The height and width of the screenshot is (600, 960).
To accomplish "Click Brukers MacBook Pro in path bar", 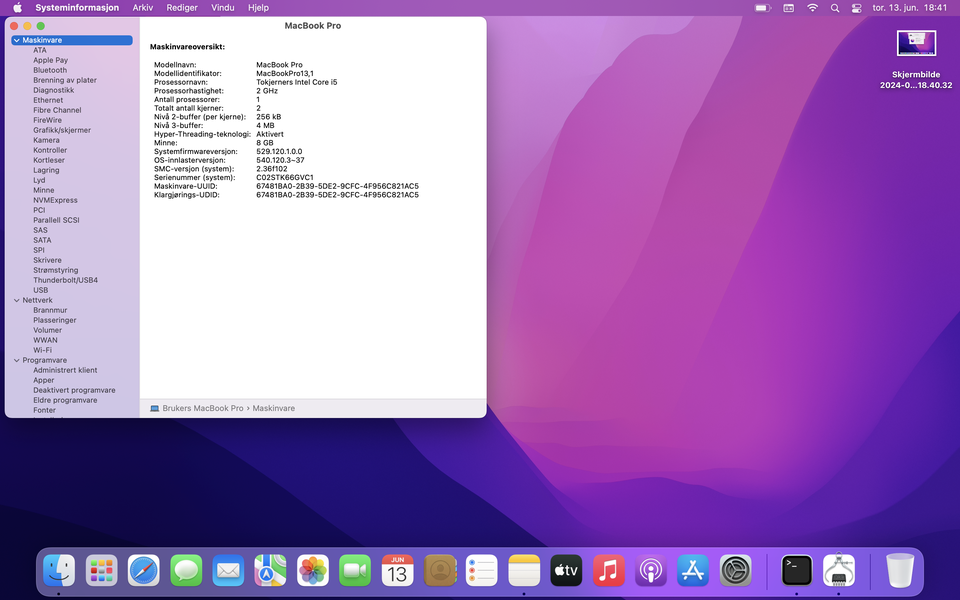I will pyautogui.click(x=202, y=408).
